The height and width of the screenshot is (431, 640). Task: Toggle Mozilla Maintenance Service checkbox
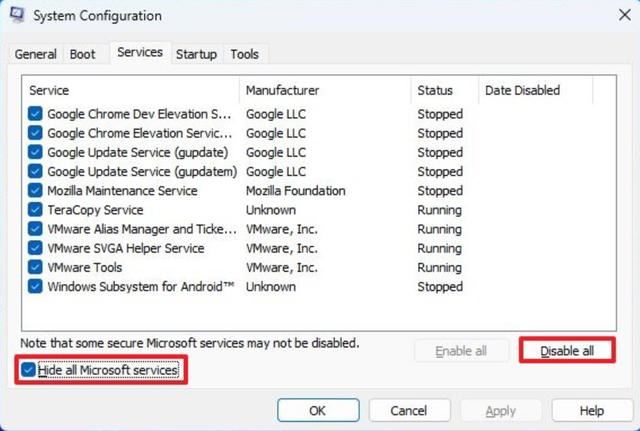tap(35, 191)
